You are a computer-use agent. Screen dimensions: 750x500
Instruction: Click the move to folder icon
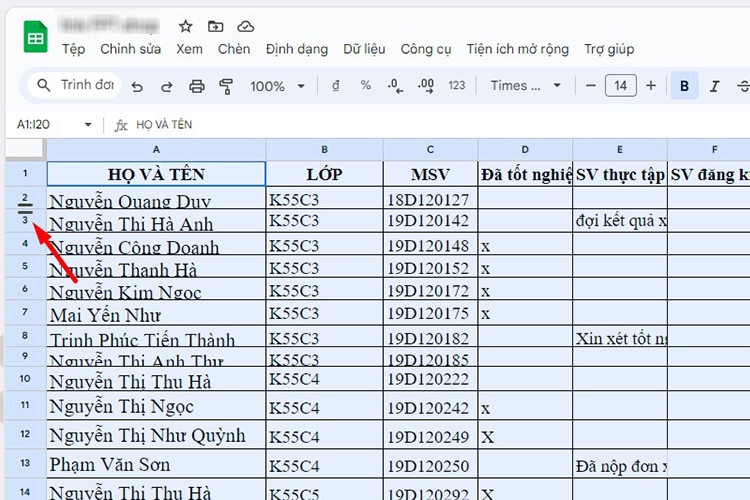click(x=215, y=26)
